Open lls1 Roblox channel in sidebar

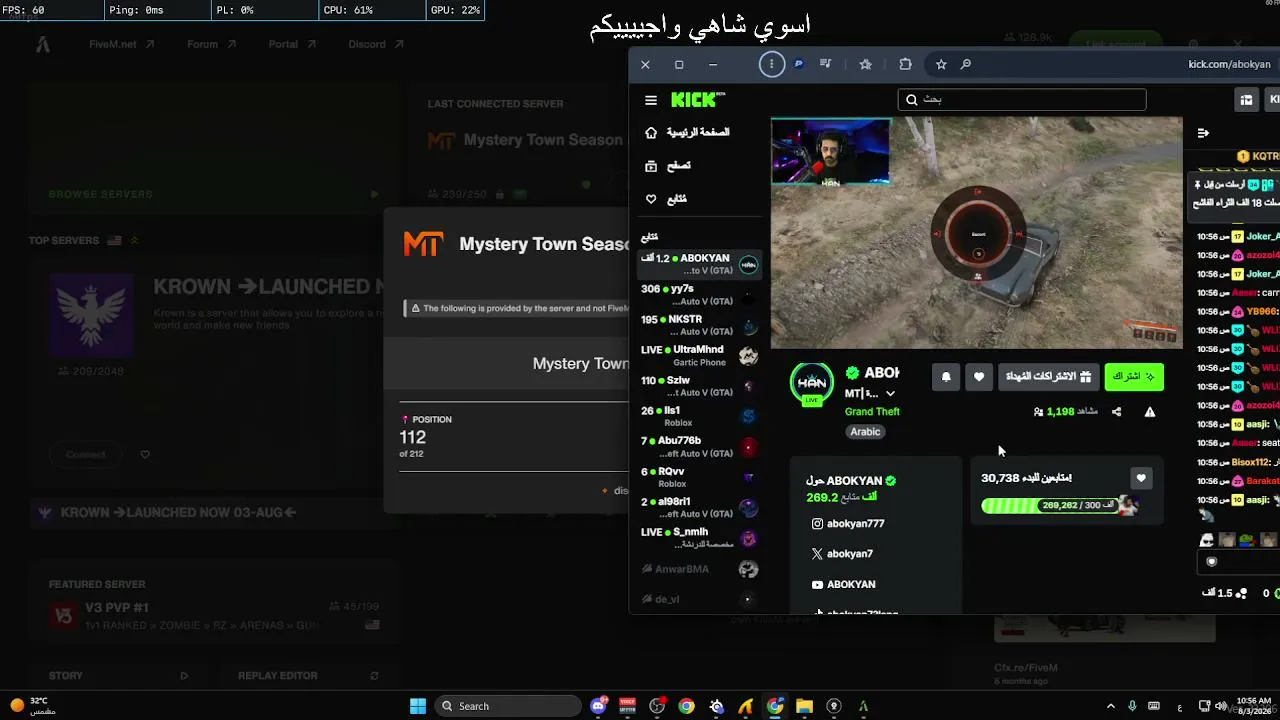click(700, 416)
